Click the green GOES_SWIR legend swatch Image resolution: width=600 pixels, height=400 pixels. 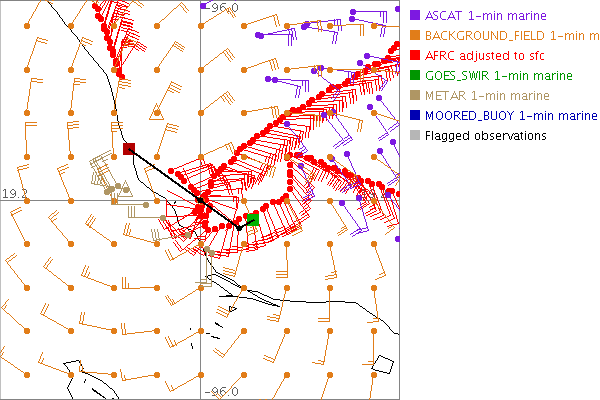[414, 75]
